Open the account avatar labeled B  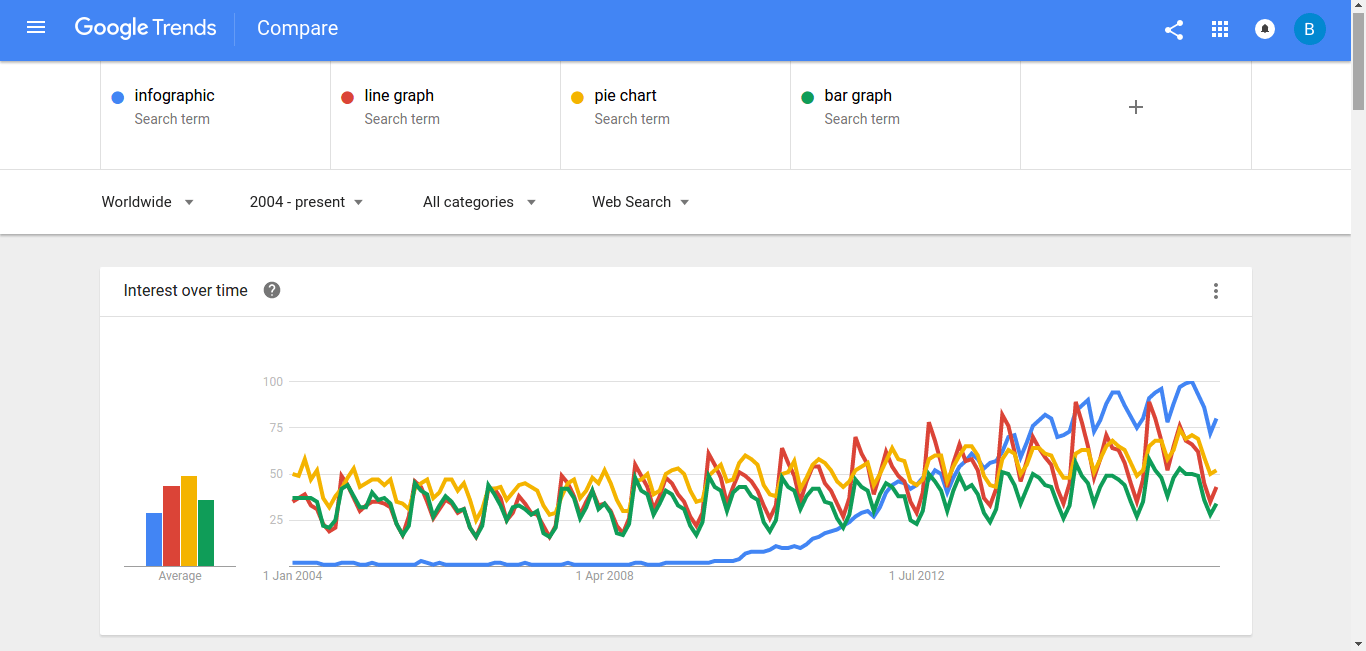pos(1310,29)
